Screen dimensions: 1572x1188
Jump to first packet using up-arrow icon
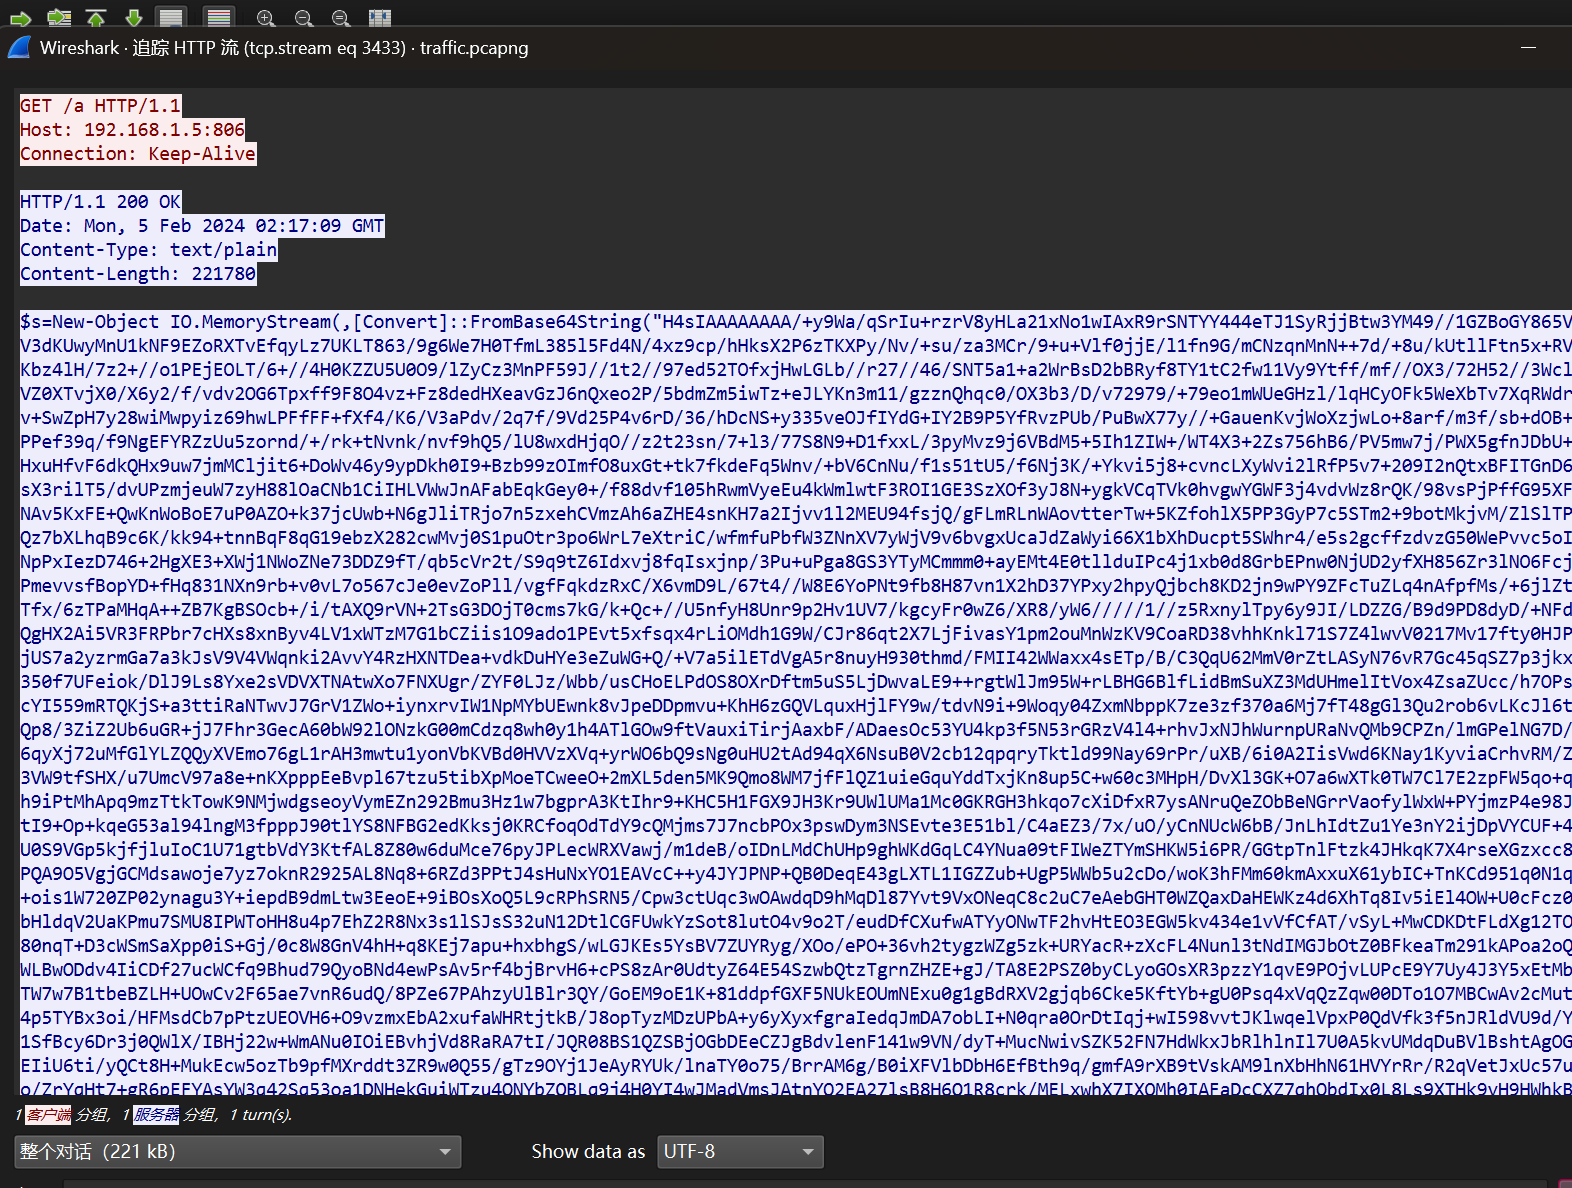[x=96, y=17]
